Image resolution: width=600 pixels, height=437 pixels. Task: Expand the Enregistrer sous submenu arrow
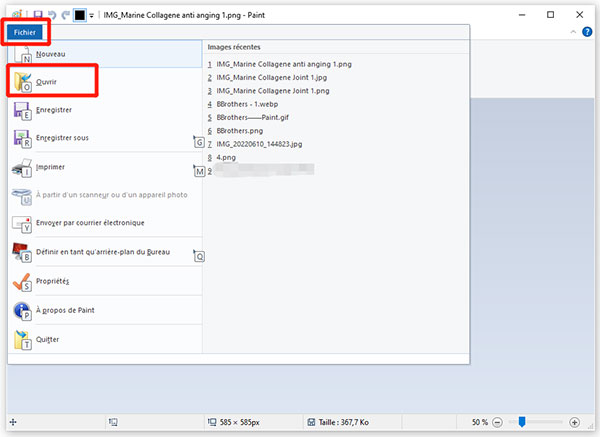tap(198, 138)
